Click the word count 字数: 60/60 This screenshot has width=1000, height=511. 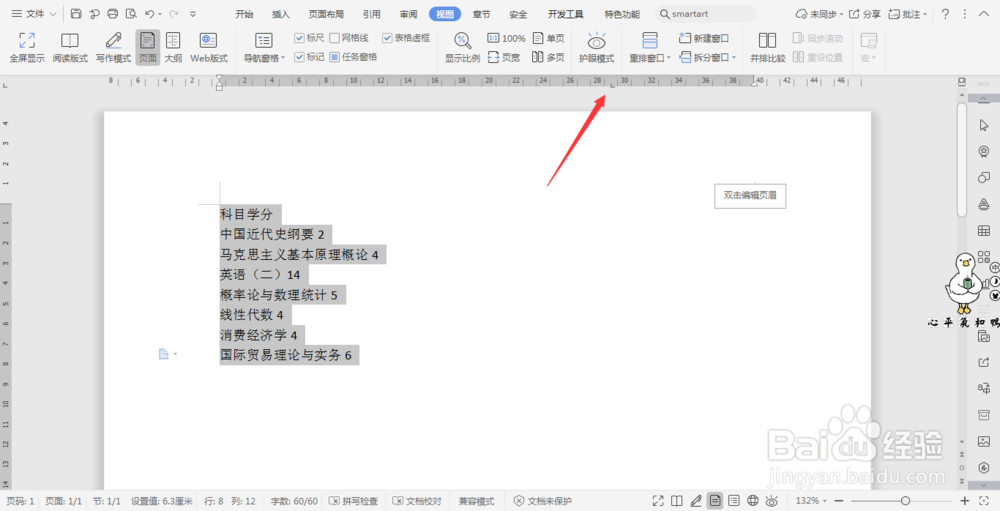(x=294, y=501)
